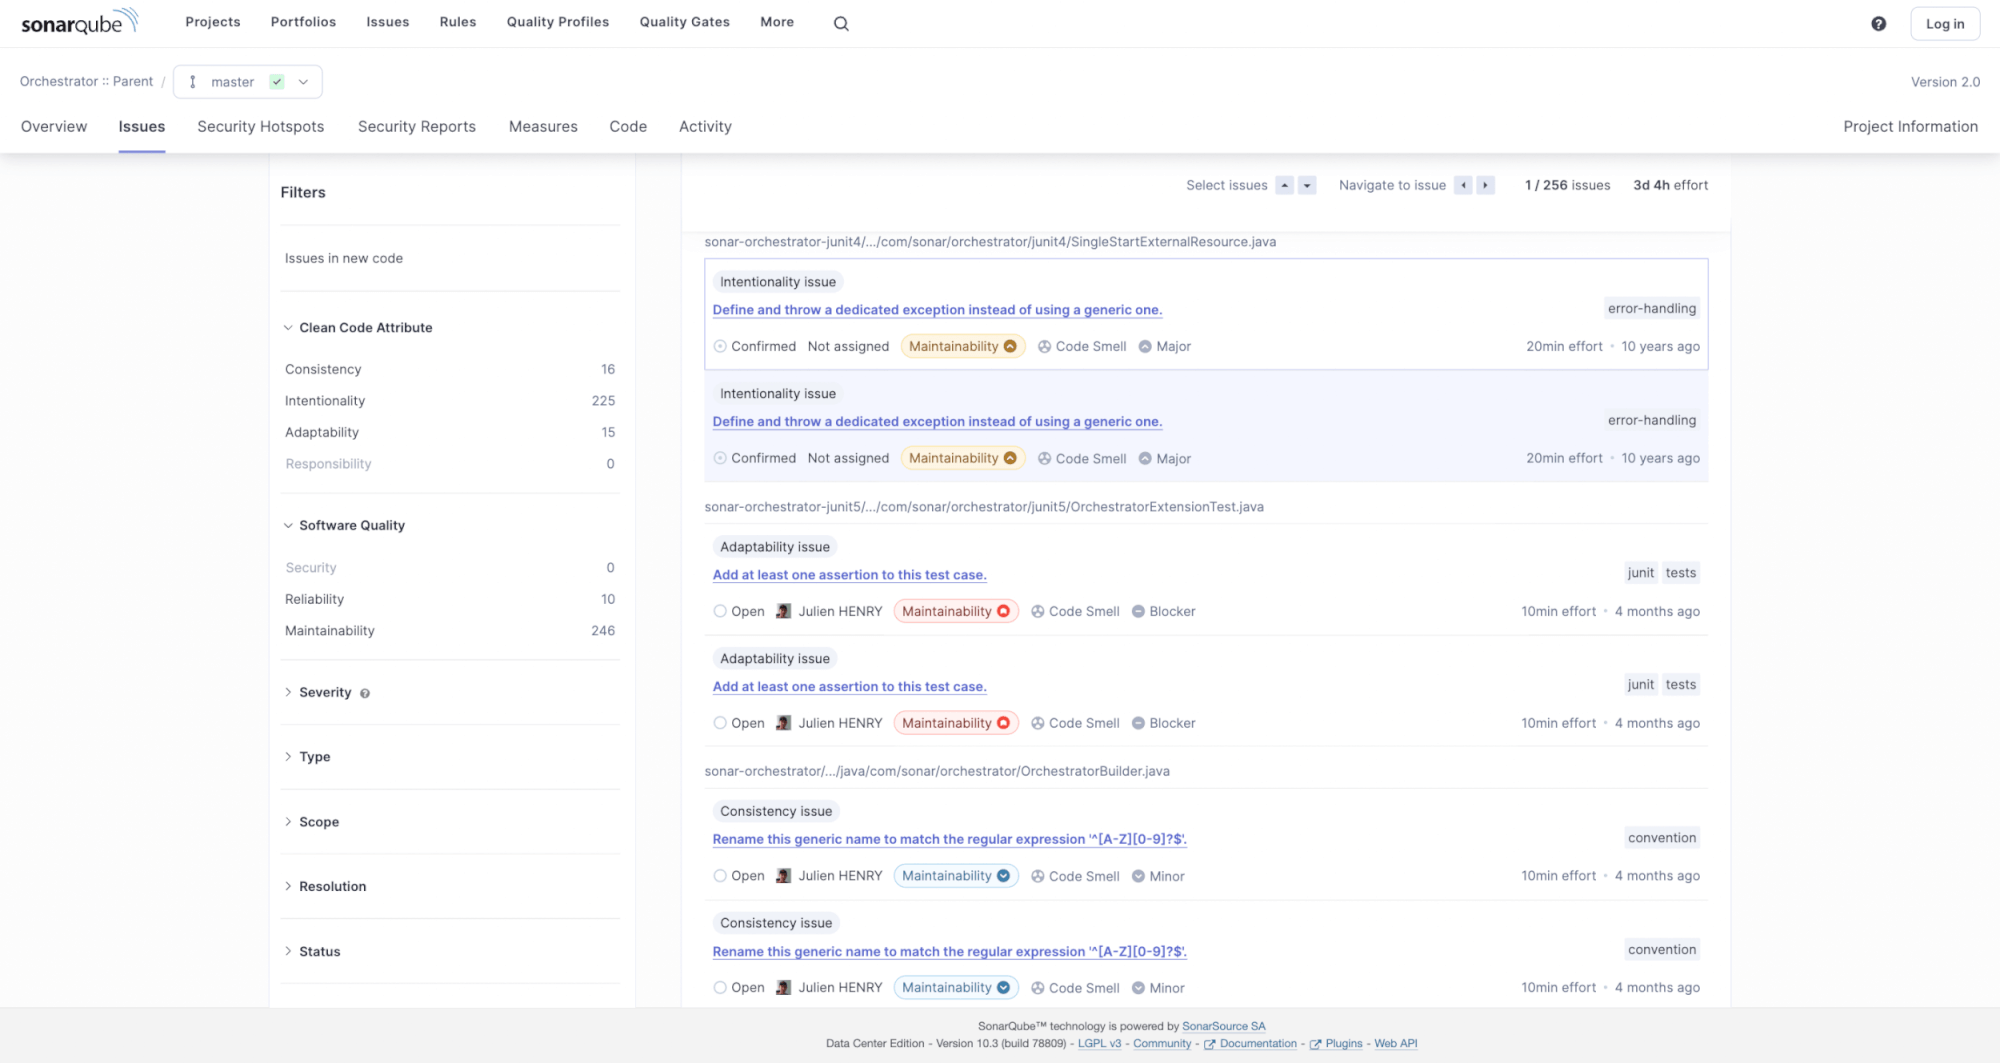This screenshot has height=1063, width=2000.
Task: Switch to the Overview tab
Action: point(54,127)
